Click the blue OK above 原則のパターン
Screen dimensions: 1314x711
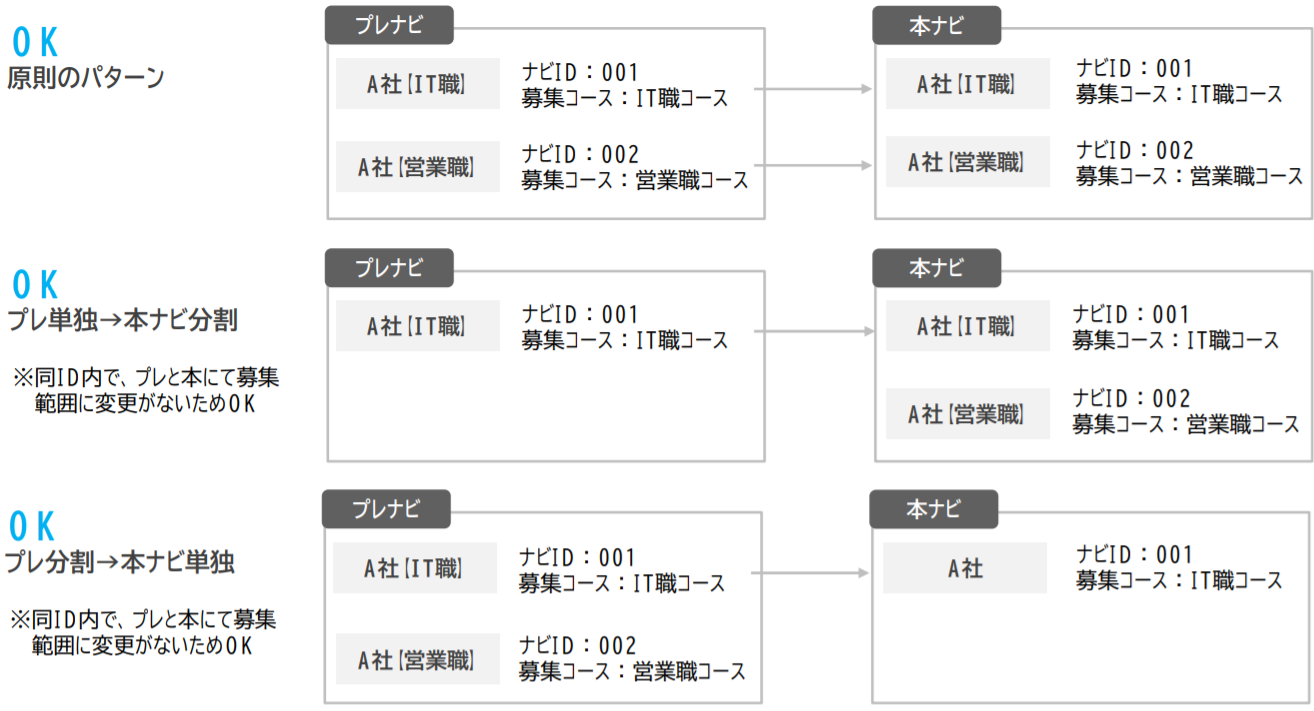point(35,42)
